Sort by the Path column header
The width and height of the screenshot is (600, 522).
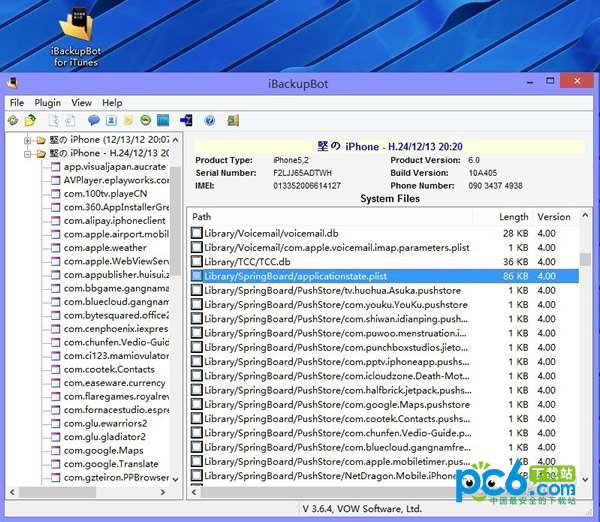(x=331, y=217)
